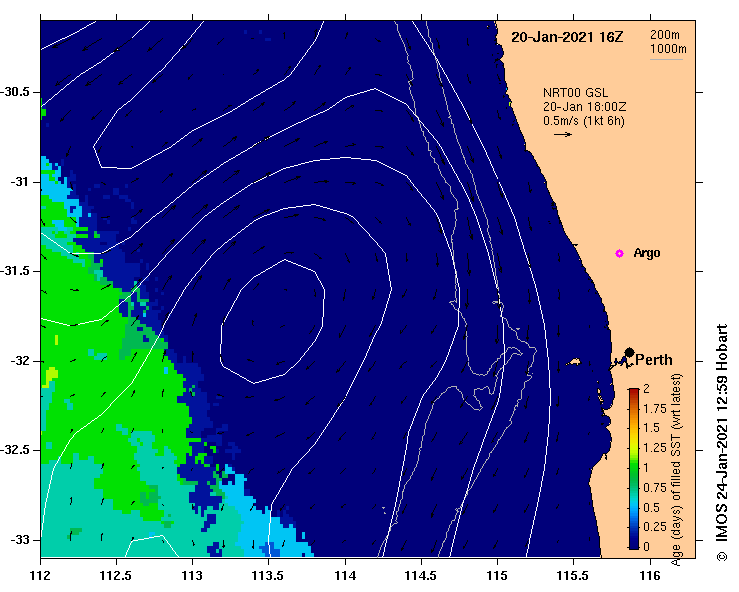Viewport: 739px width, 592px height.
Task: Click the Perth text label
Action: tap(654, 360)
